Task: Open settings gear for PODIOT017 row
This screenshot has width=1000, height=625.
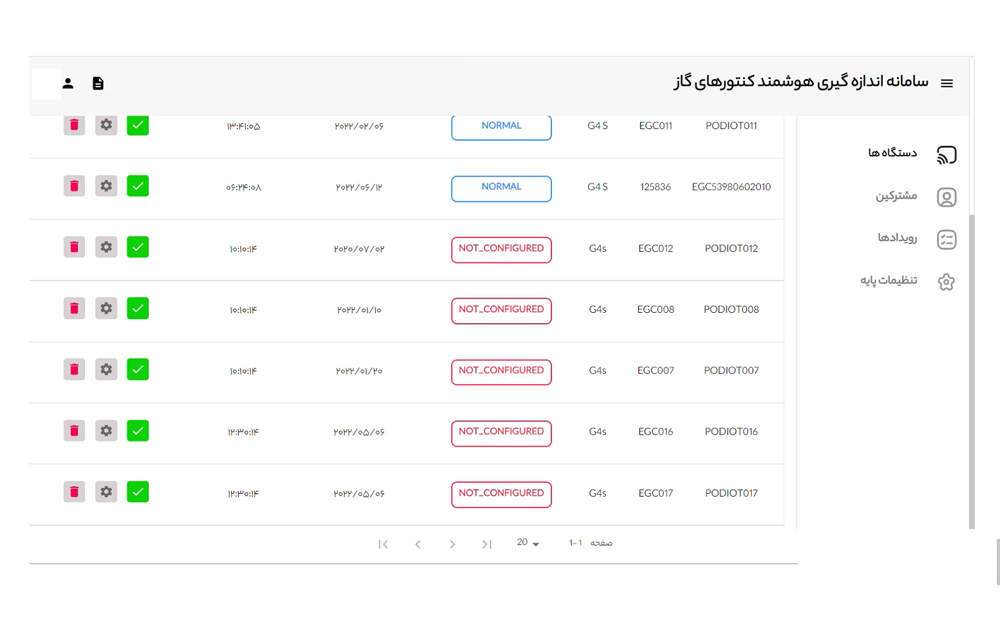Action: click(x=106, y=492)
